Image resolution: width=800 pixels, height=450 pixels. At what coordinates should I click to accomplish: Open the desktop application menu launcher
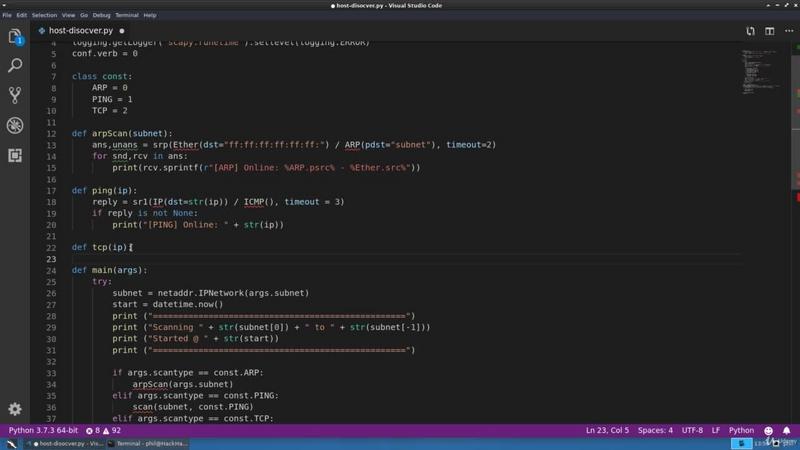(11, 444)
